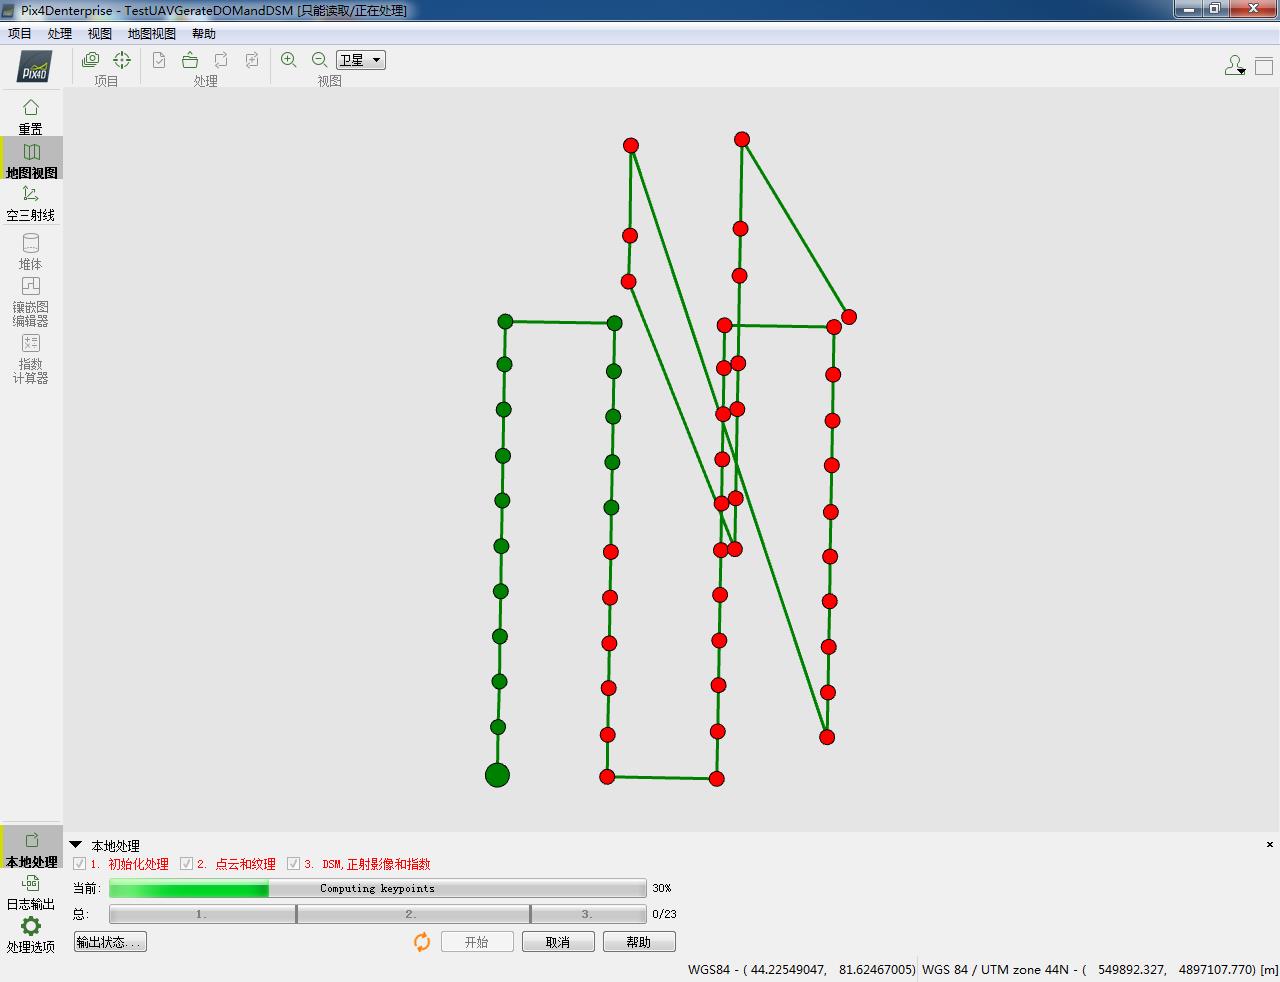Open the results folder icon
The image size is (1280, 982).
190,60
